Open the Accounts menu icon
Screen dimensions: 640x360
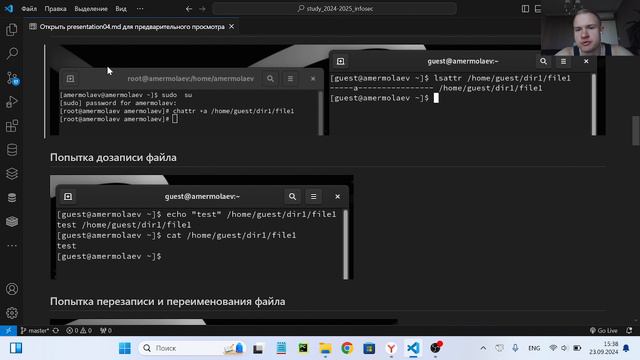(12, 289)
